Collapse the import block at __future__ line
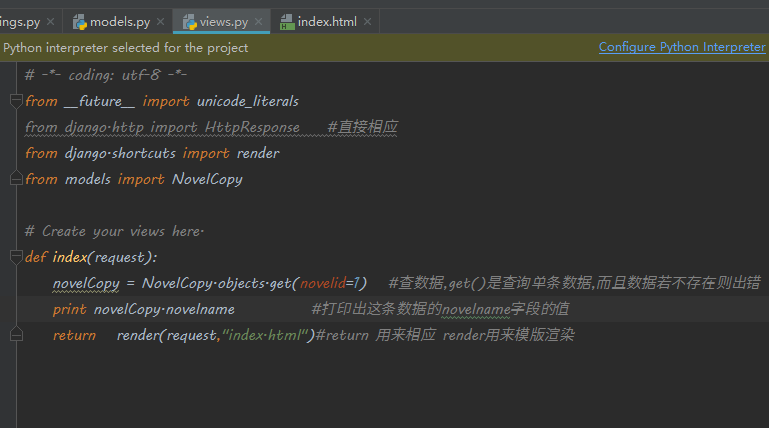The width and height of the screenshot is (769, 428). [16, 101]
